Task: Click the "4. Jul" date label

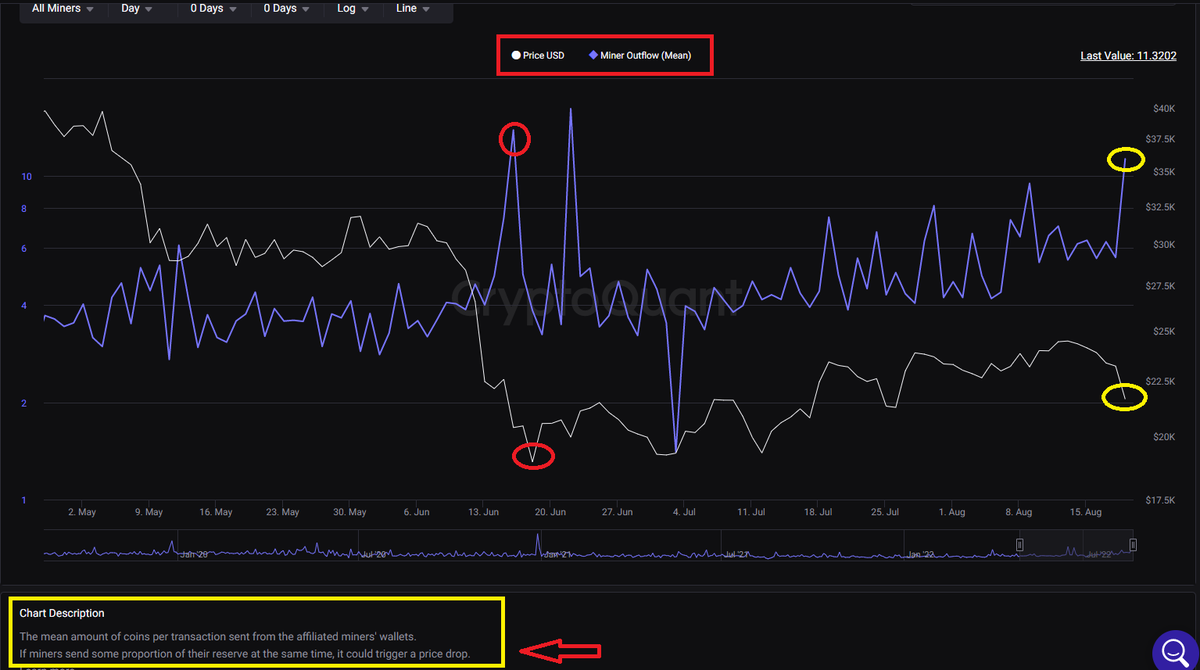Action: pos(684,512)
